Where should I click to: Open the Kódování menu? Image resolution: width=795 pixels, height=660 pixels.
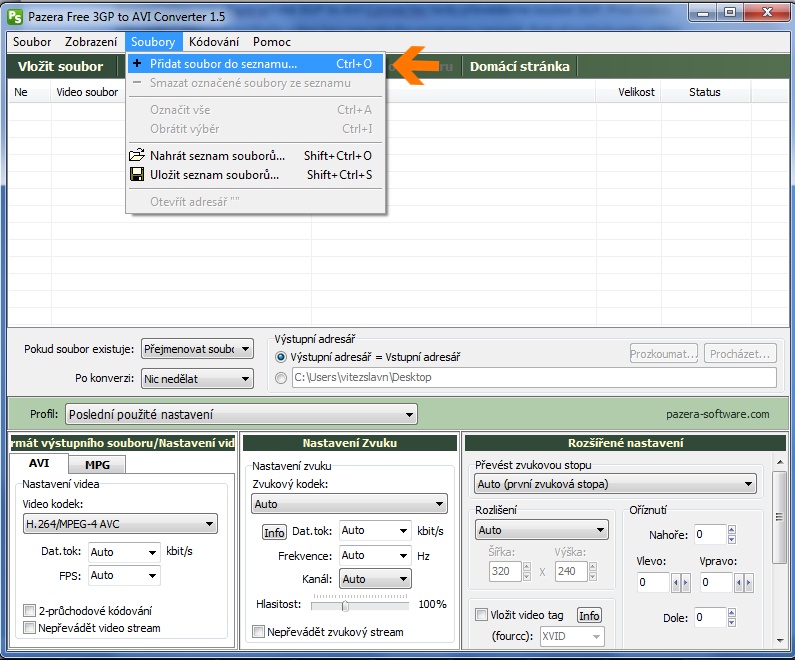(x=214, y=42)
